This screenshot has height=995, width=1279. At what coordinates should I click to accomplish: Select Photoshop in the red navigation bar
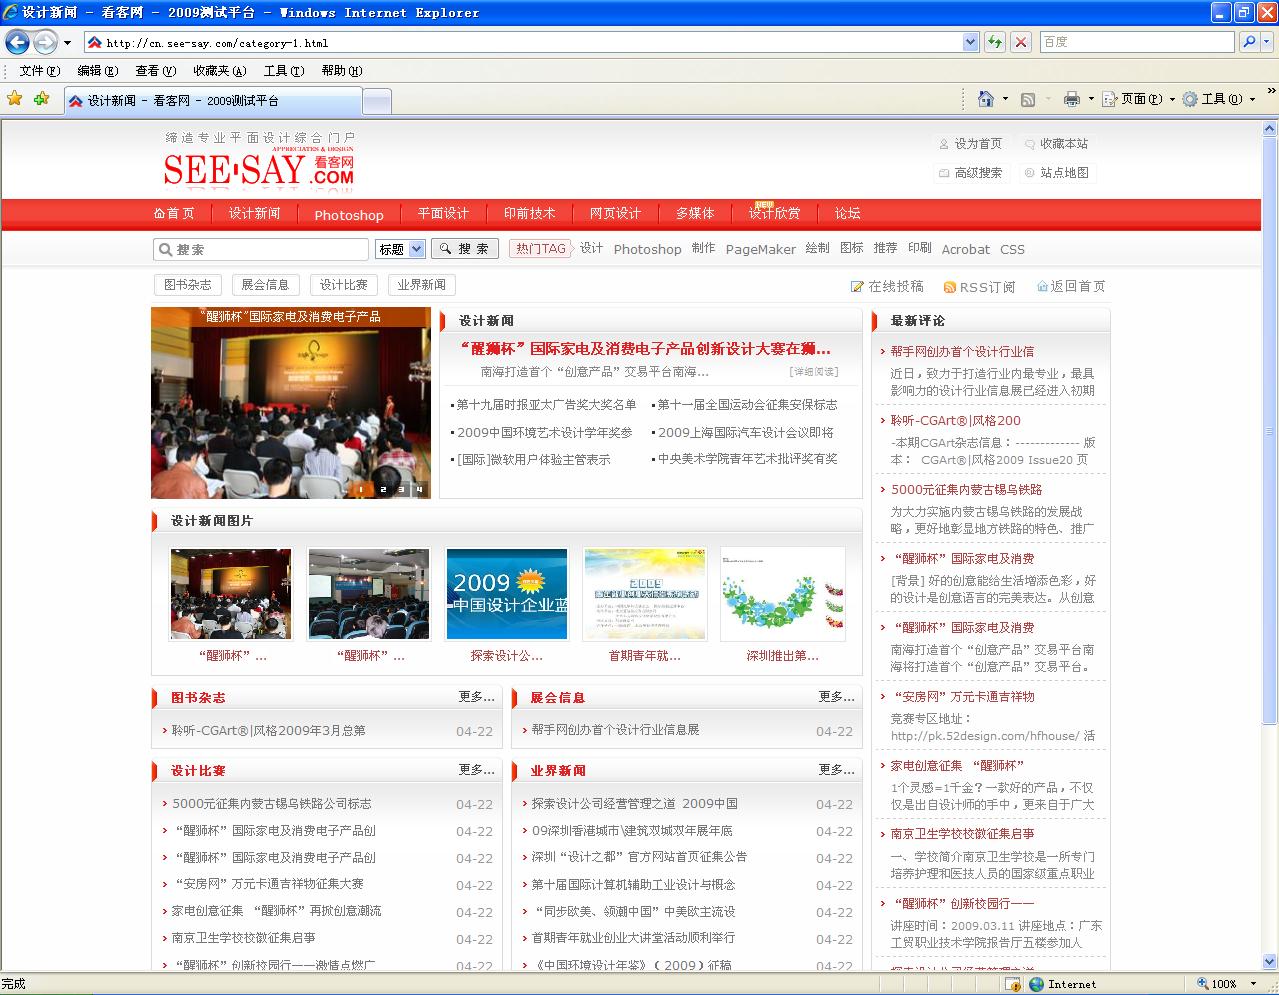coord(348,215)
